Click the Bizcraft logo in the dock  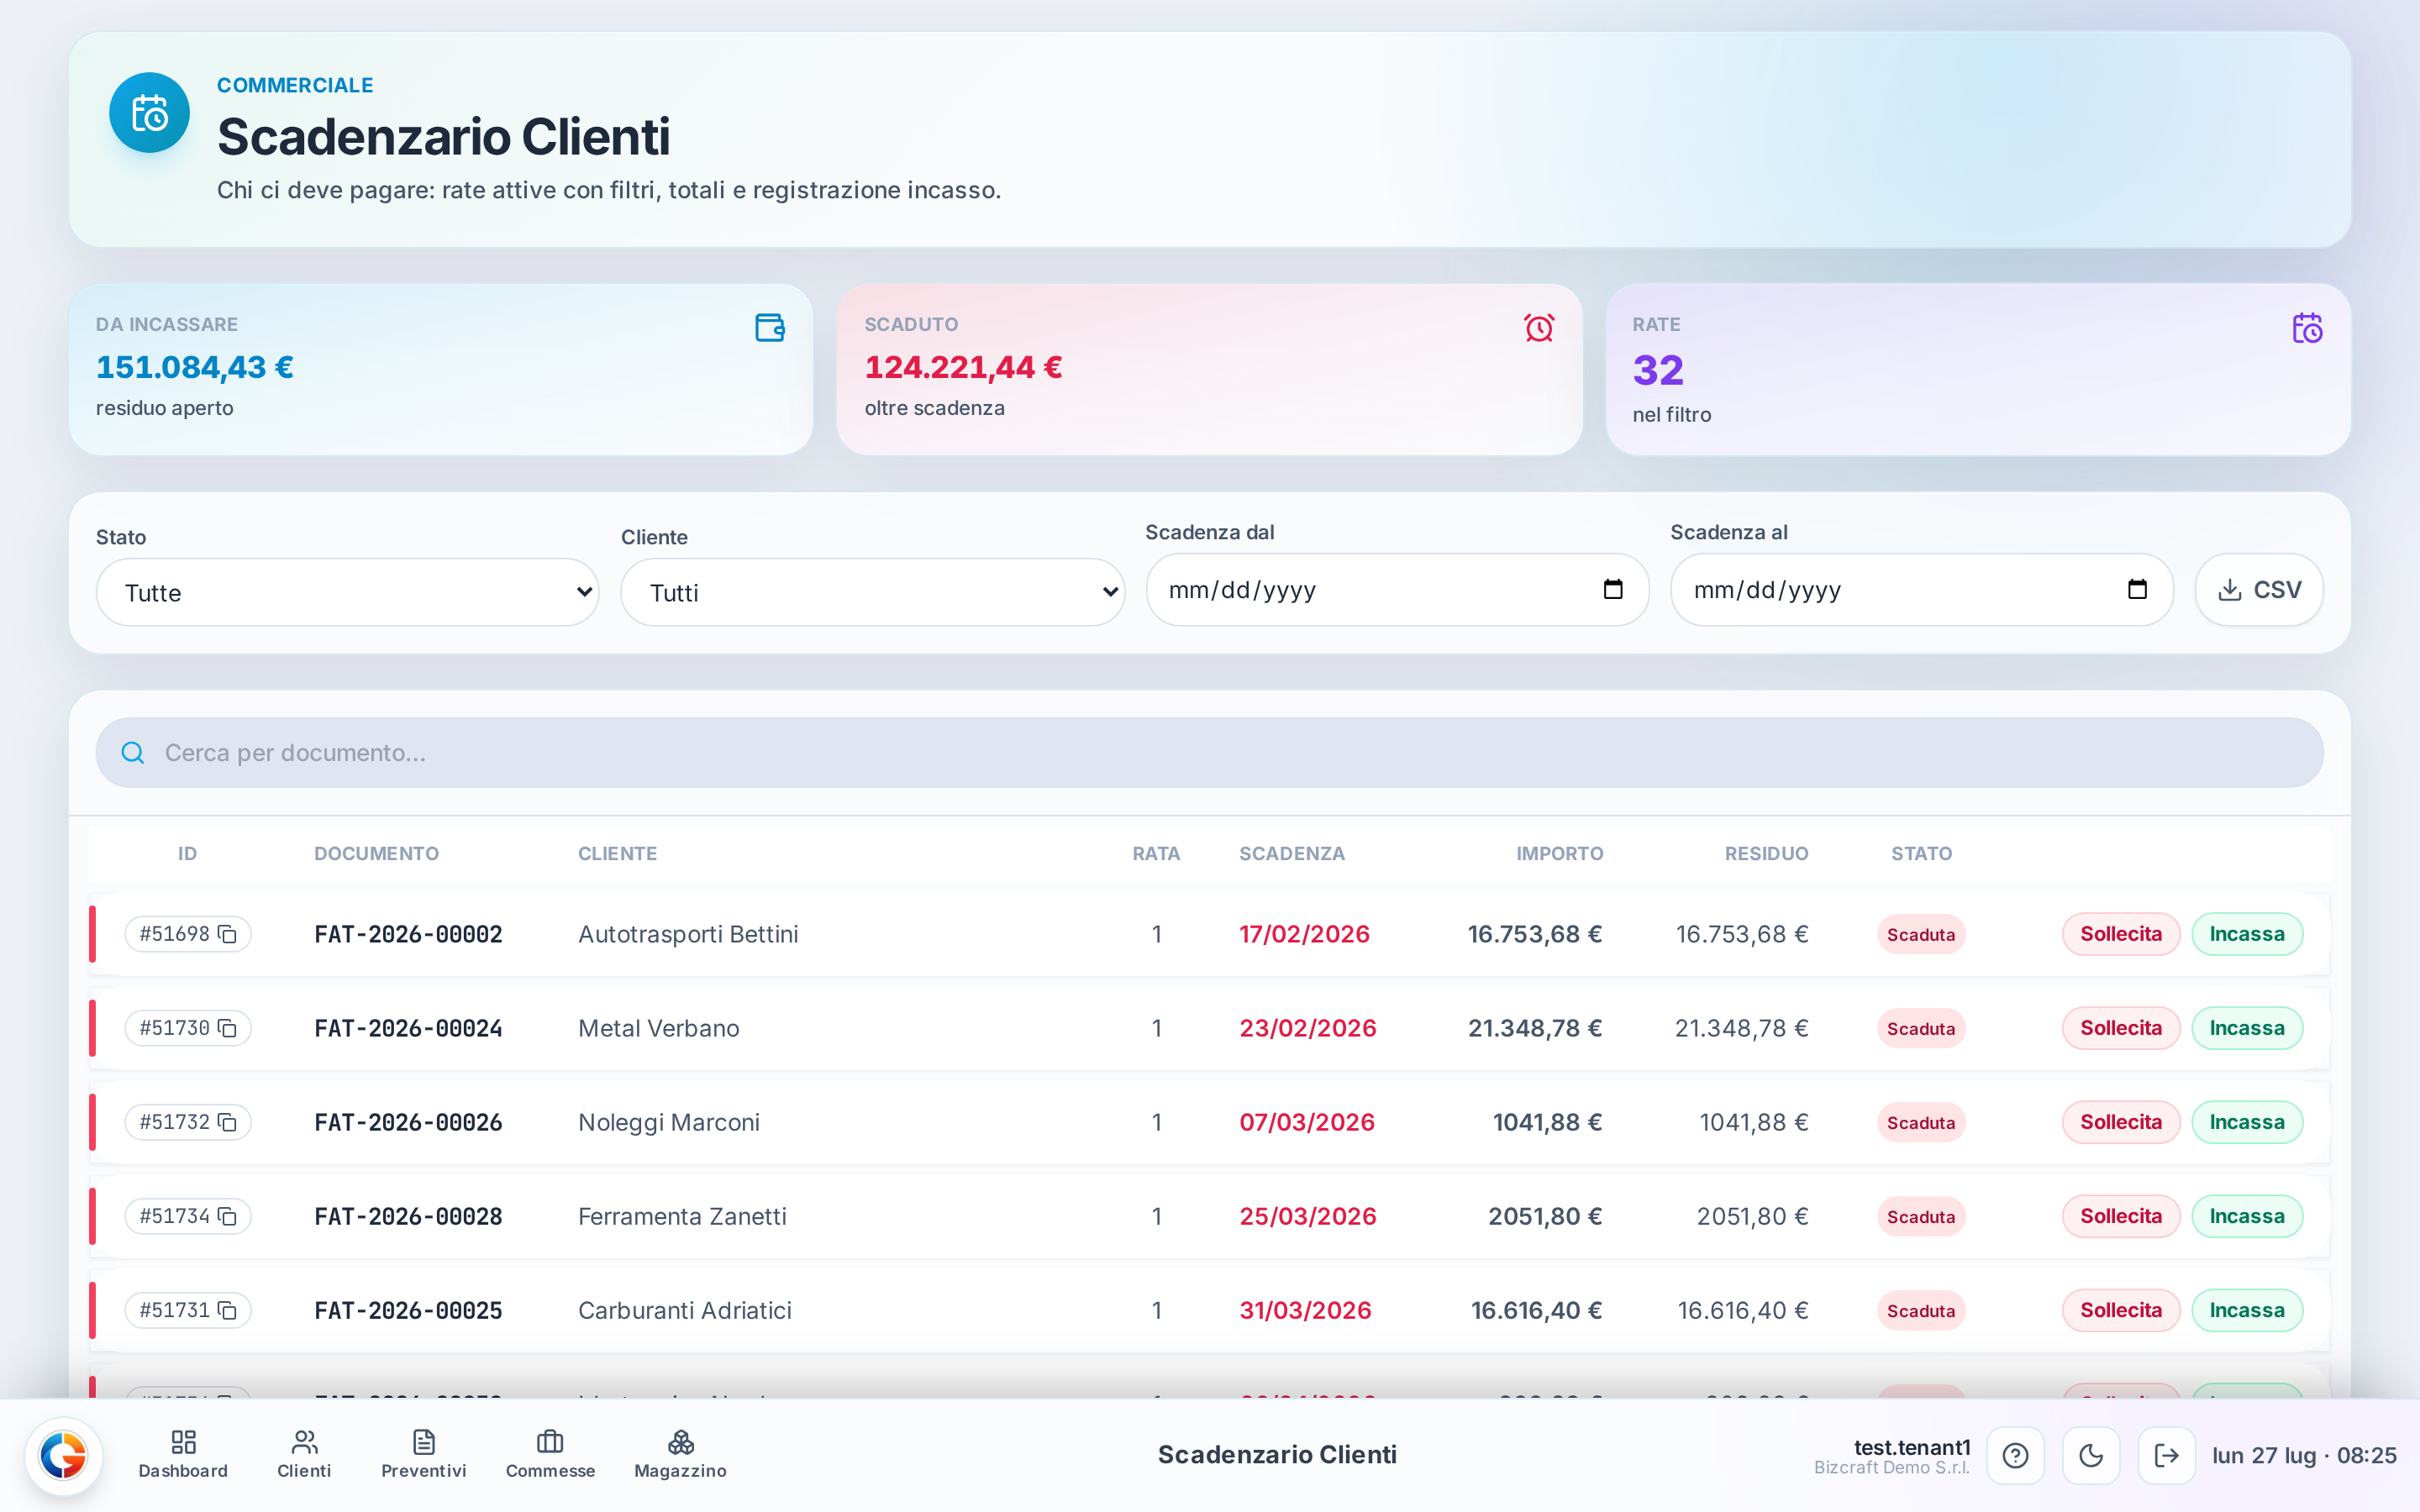(63, 1455)
